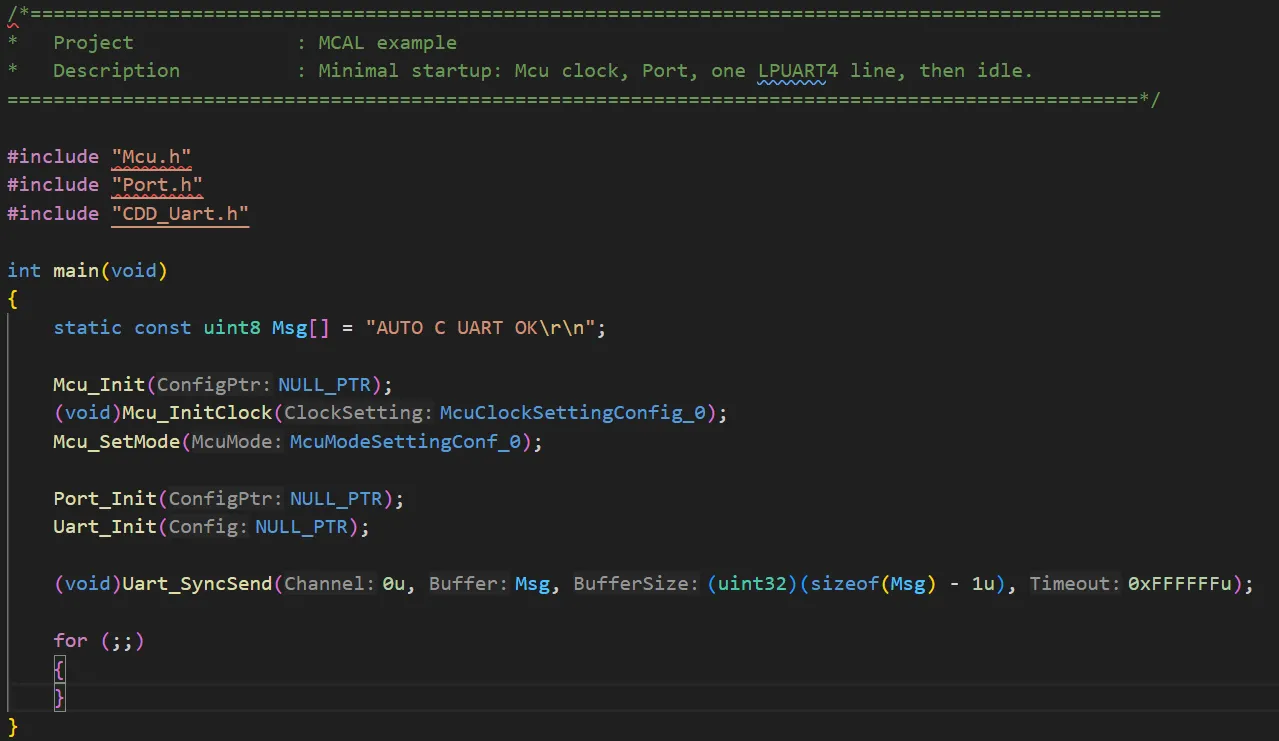Click NULL_PTR in the Port_Init call

pyautogui.click(x=336, y=499)
